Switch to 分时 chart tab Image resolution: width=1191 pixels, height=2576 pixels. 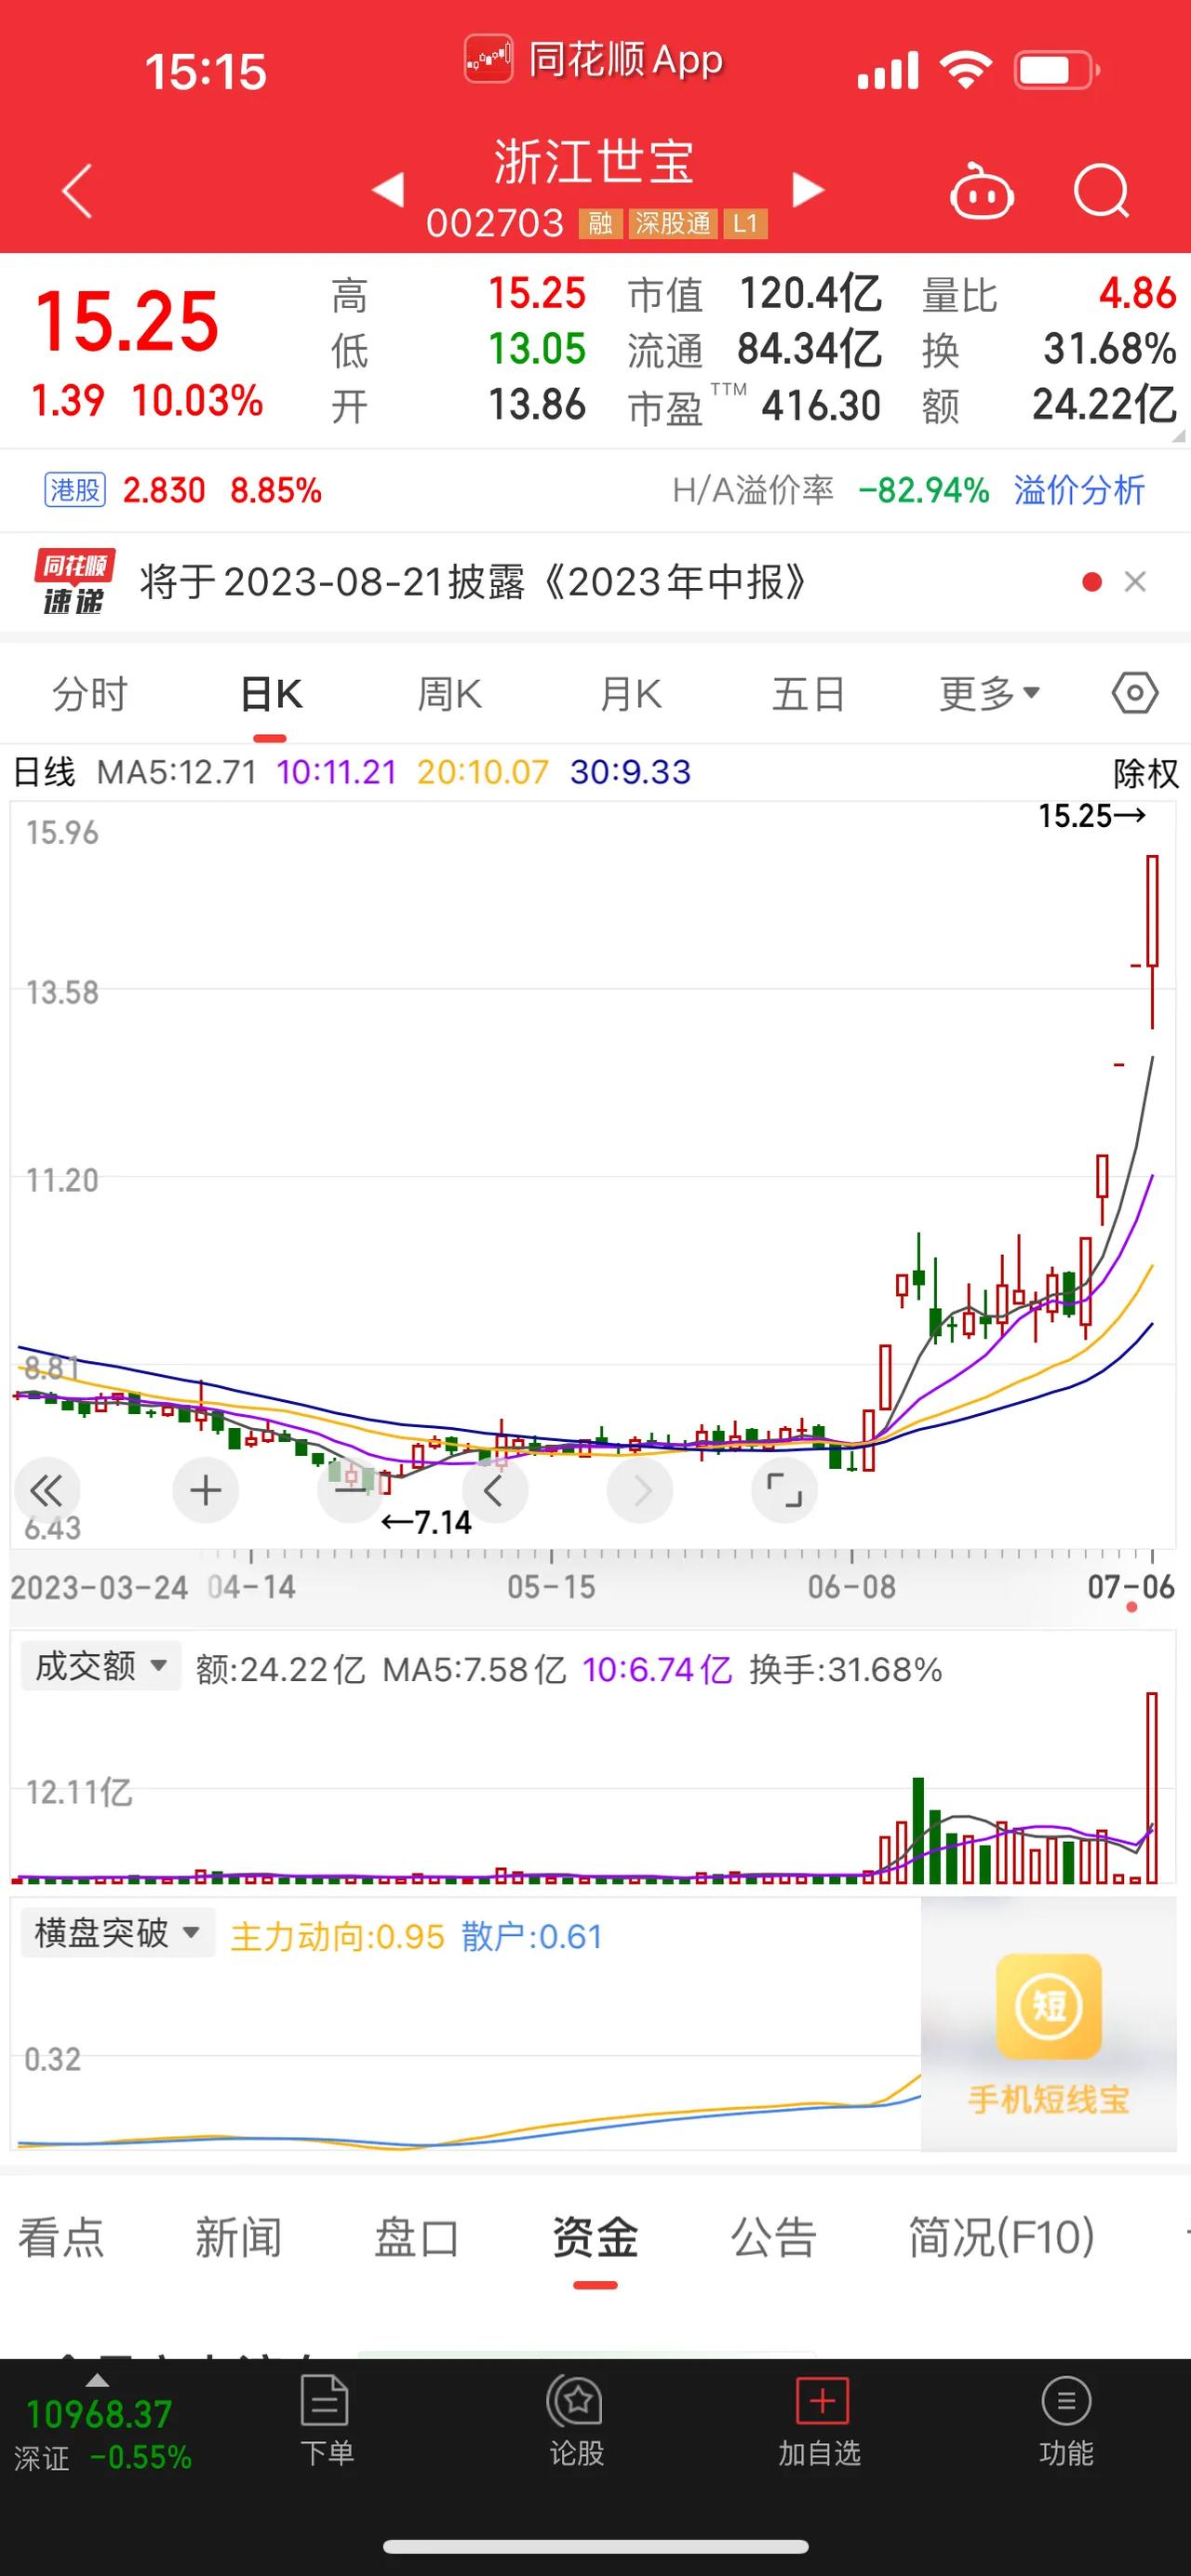(x=90, y=694)
